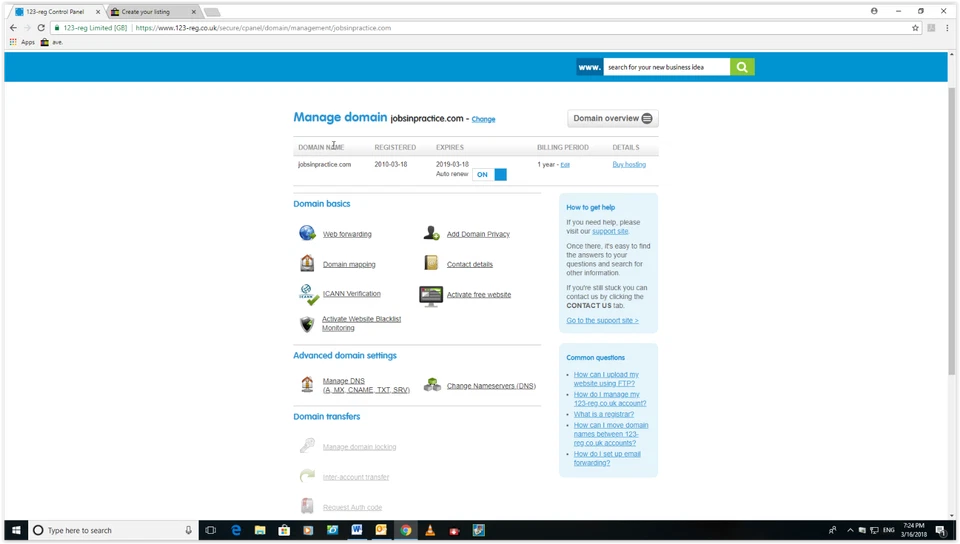Viewport: 960px width, 544px height.
Task: Open Contact details link
Action: point(470,264)
